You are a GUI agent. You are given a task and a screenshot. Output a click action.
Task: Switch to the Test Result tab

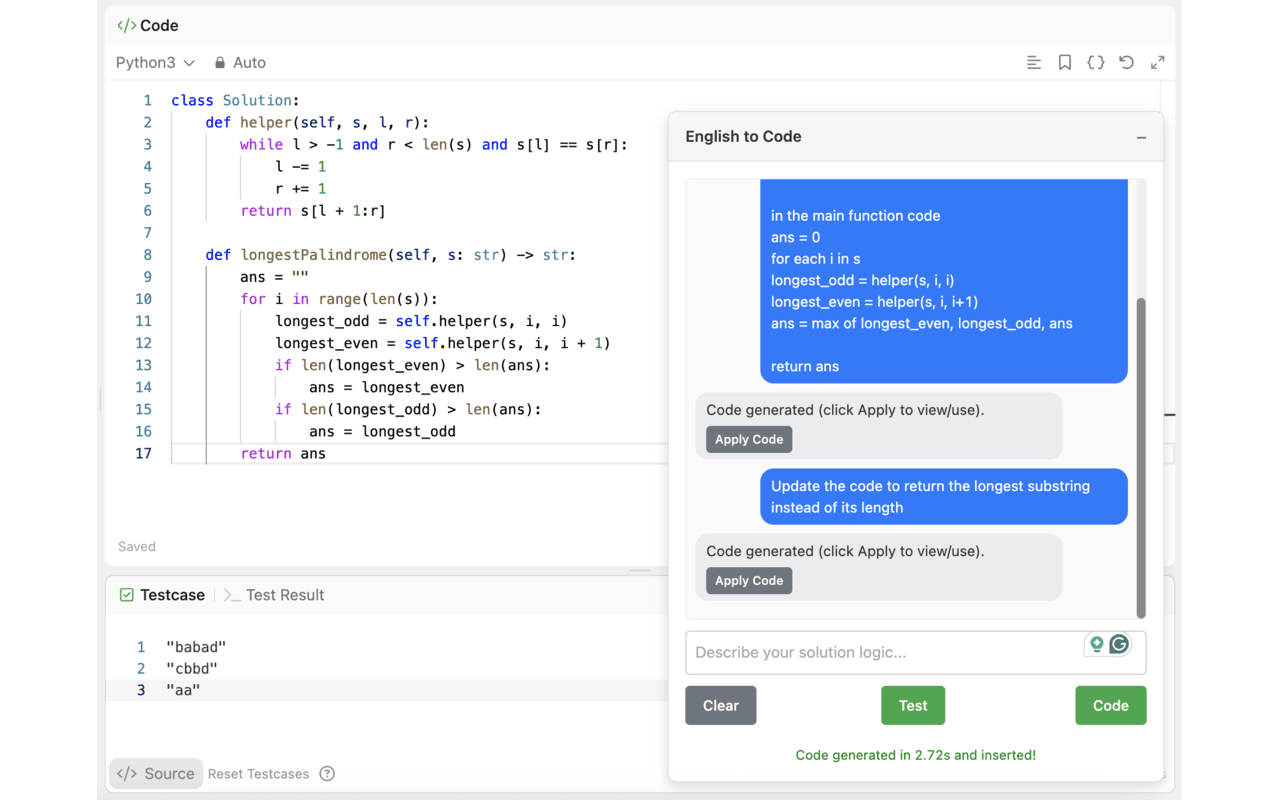(274, 595)
